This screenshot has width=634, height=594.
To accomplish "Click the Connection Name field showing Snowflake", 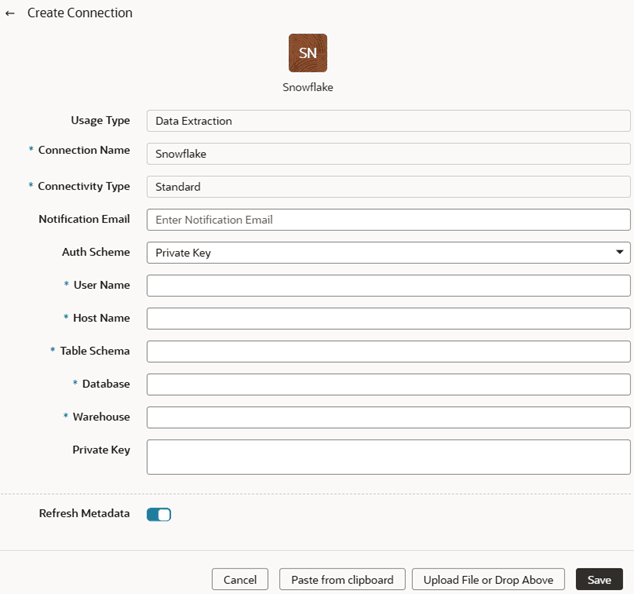I will pos(388,154).
